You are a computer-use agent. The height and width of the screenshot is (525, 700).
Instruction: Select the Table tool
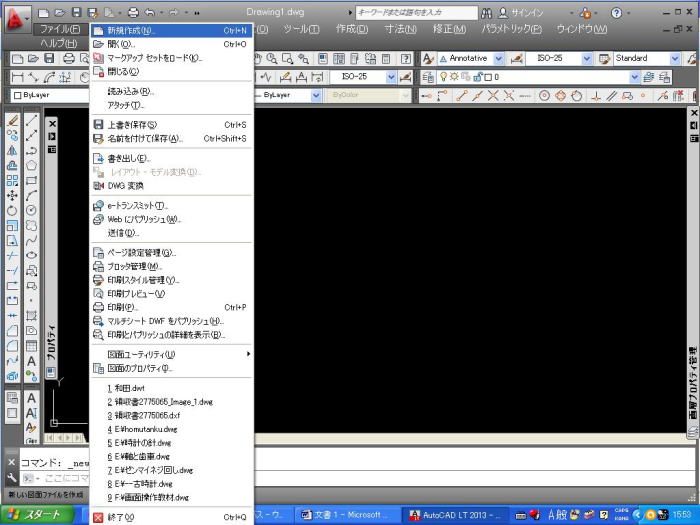point(31,346)
